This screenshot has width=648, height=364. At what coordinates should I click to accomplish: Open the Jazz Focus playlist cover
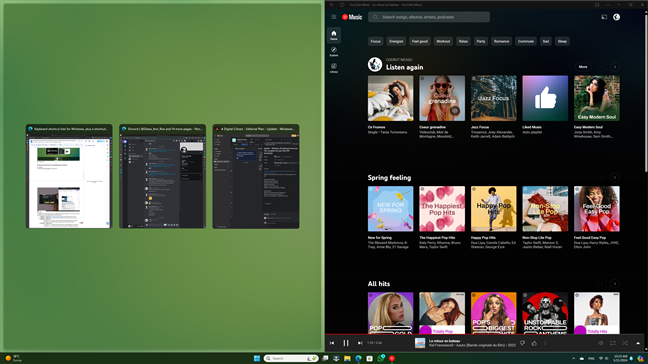pos(493,98)
